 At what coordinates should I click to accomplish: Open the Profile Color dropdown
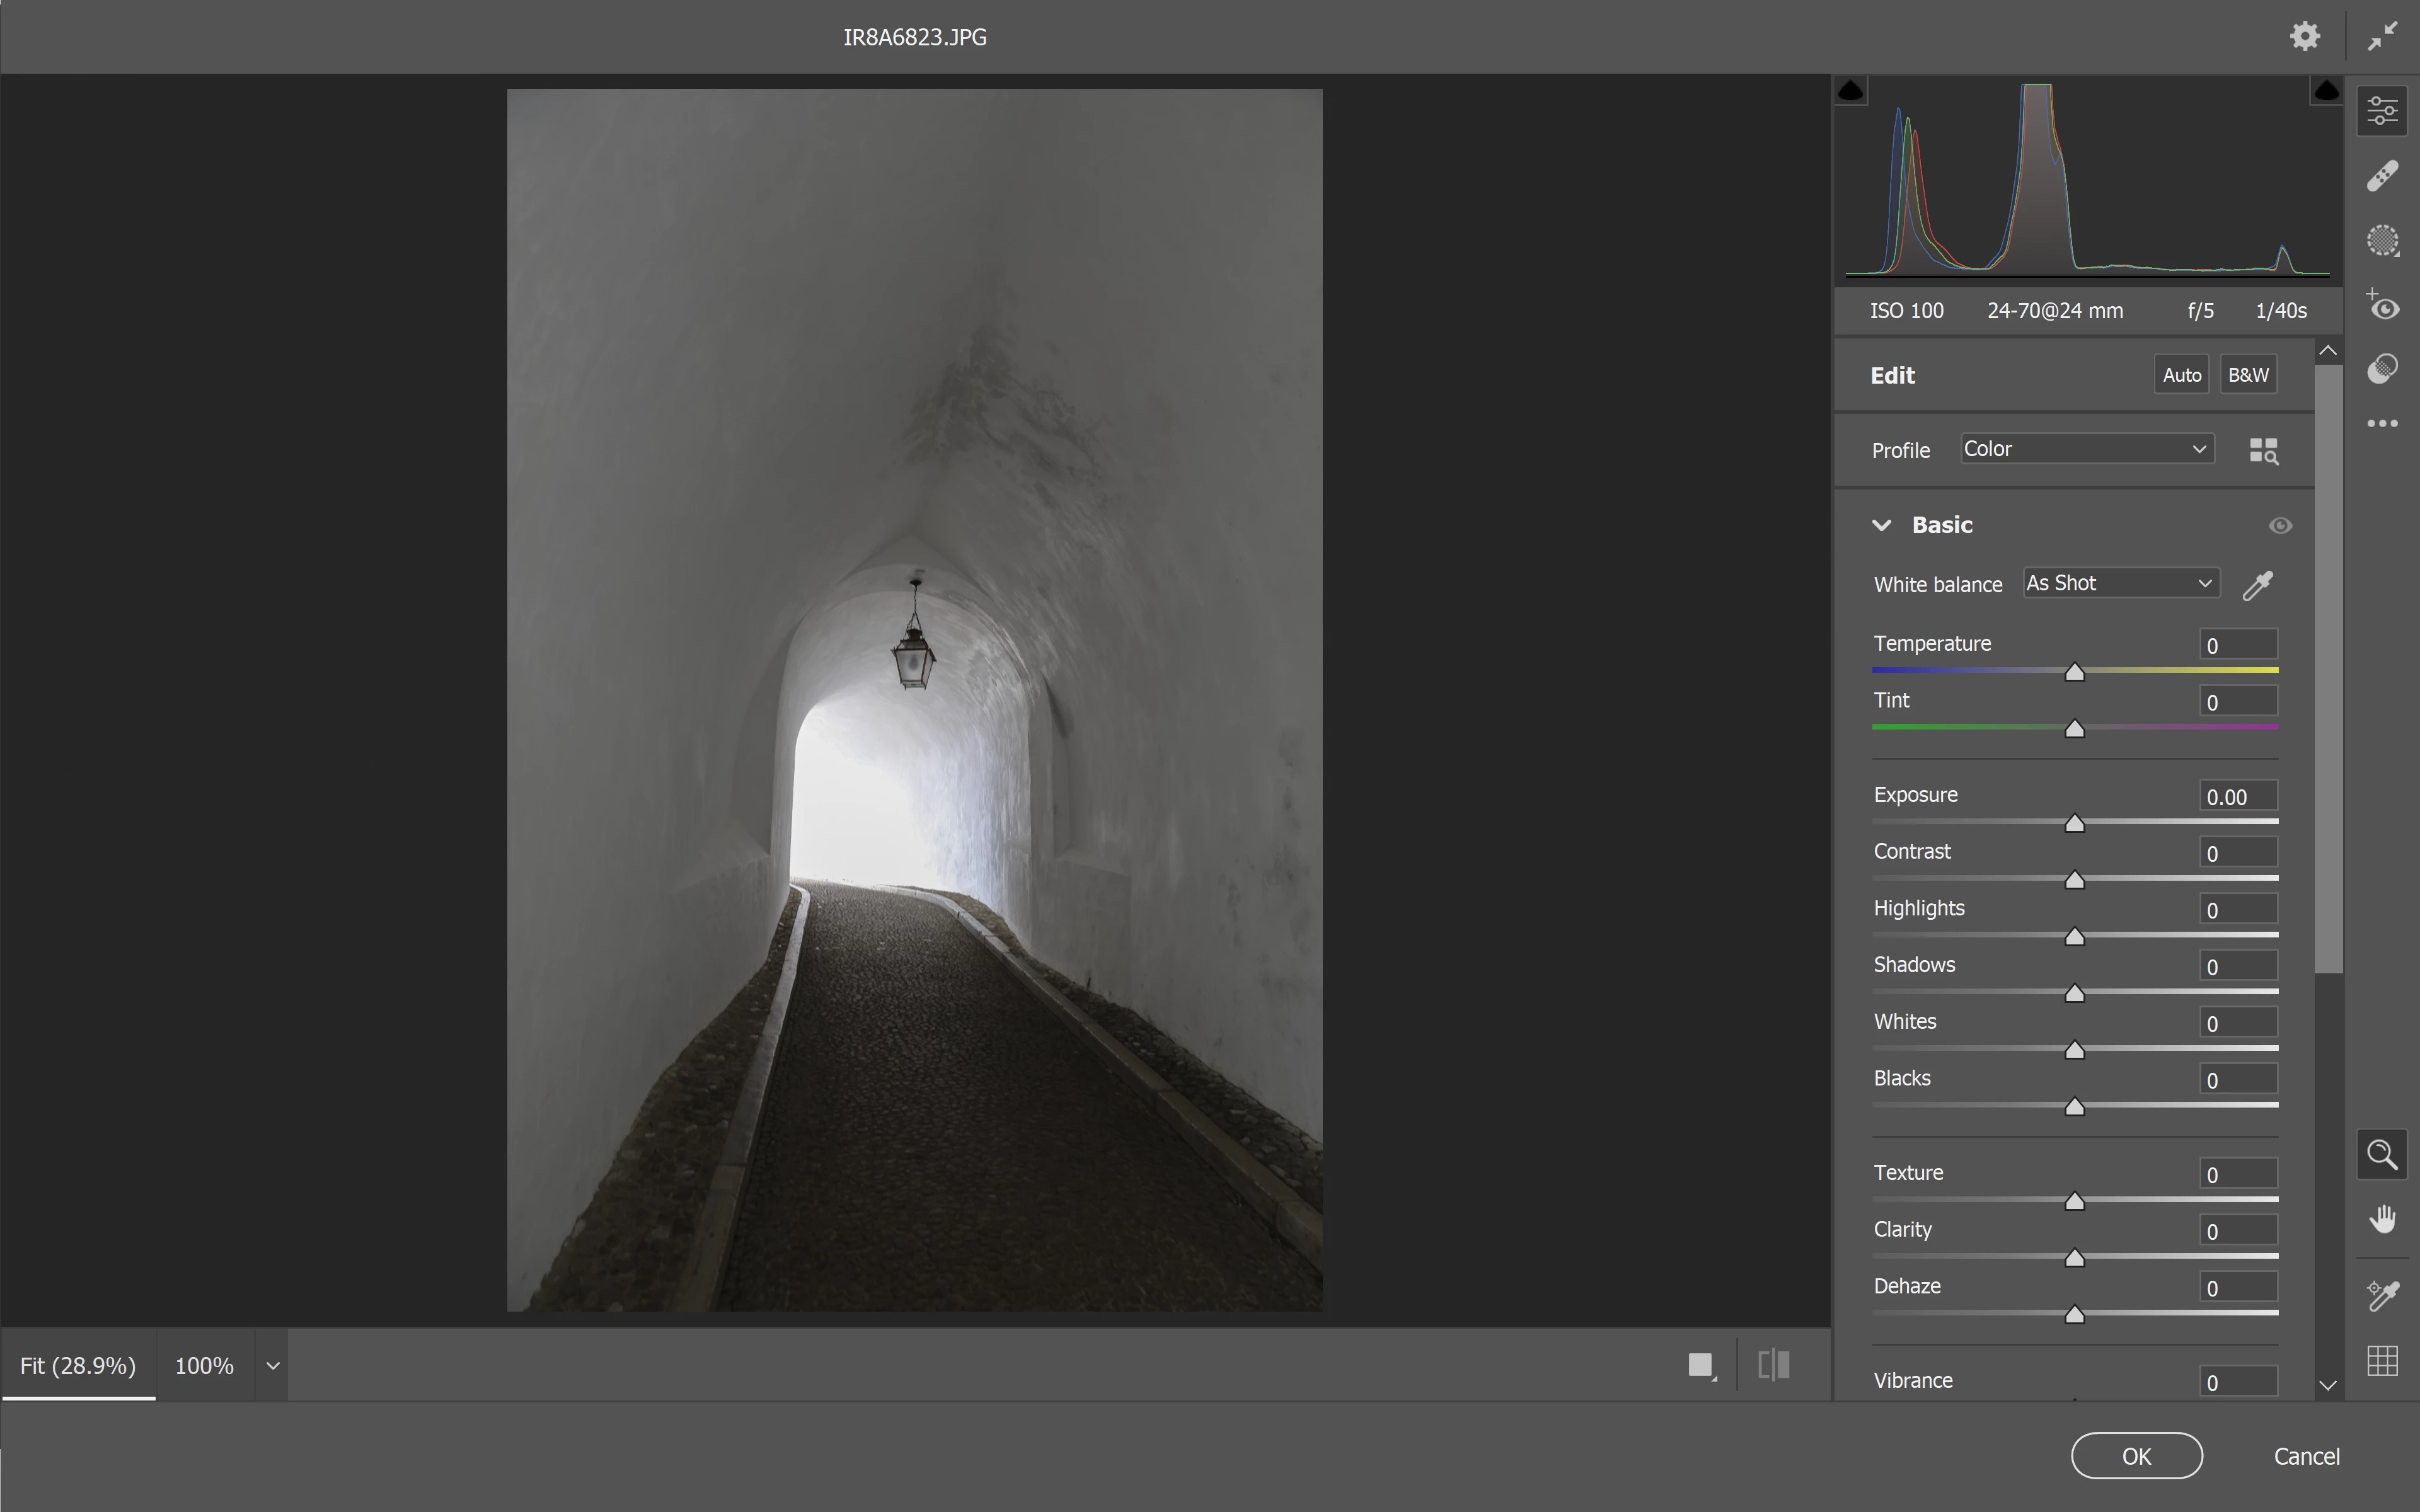tap(2086, 449)
